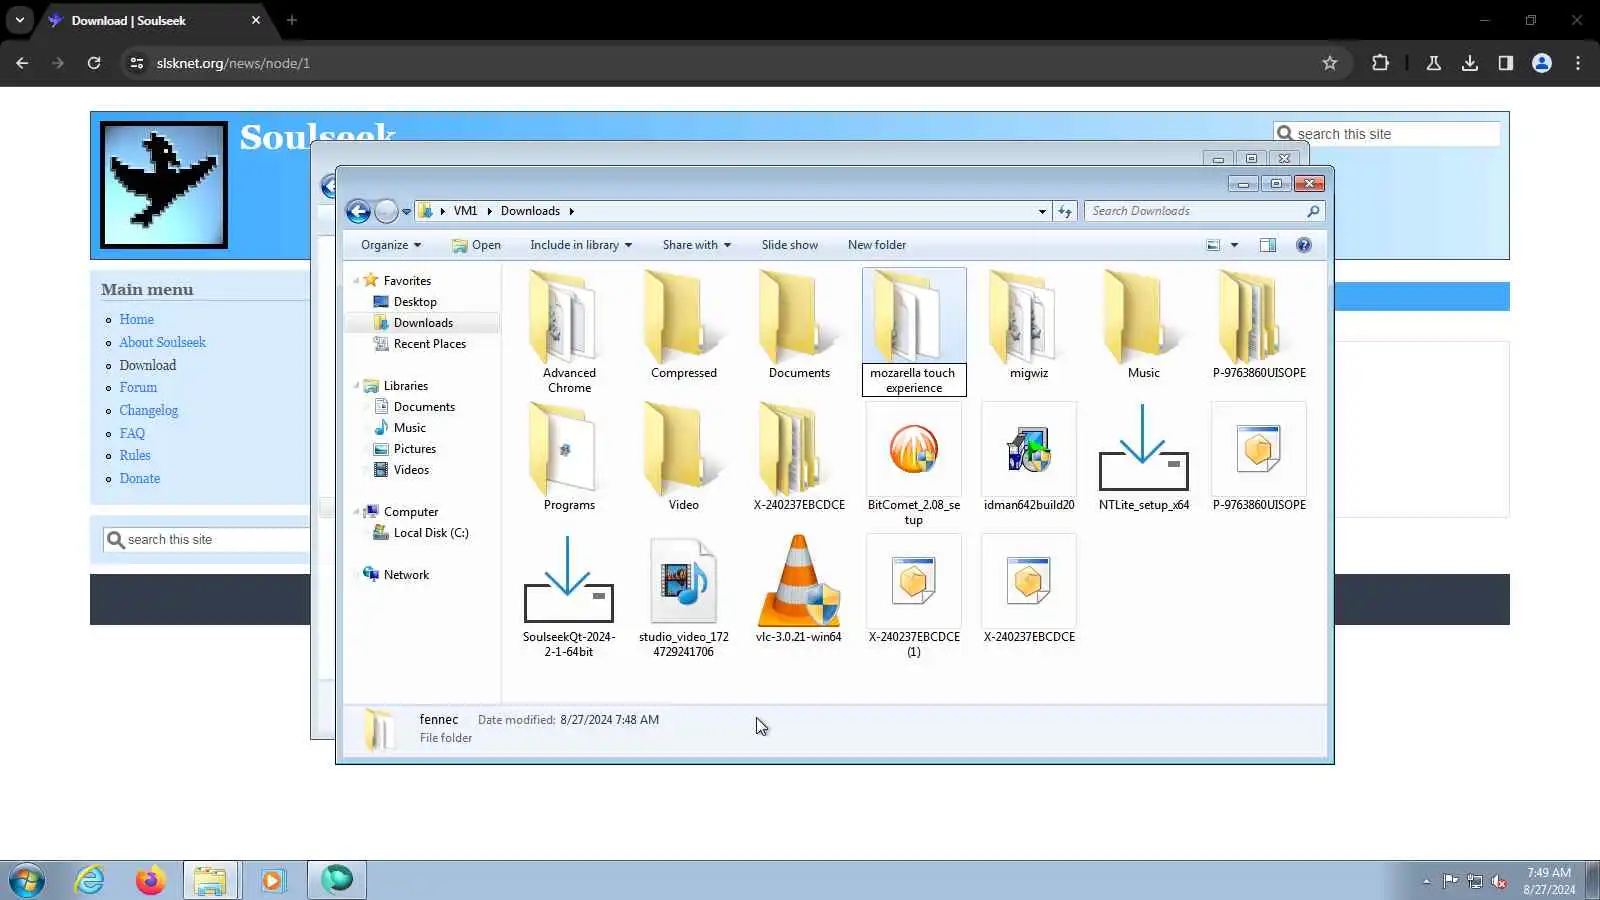
Task: Select the Music folder in the file pane
Action: point(1144,326)
